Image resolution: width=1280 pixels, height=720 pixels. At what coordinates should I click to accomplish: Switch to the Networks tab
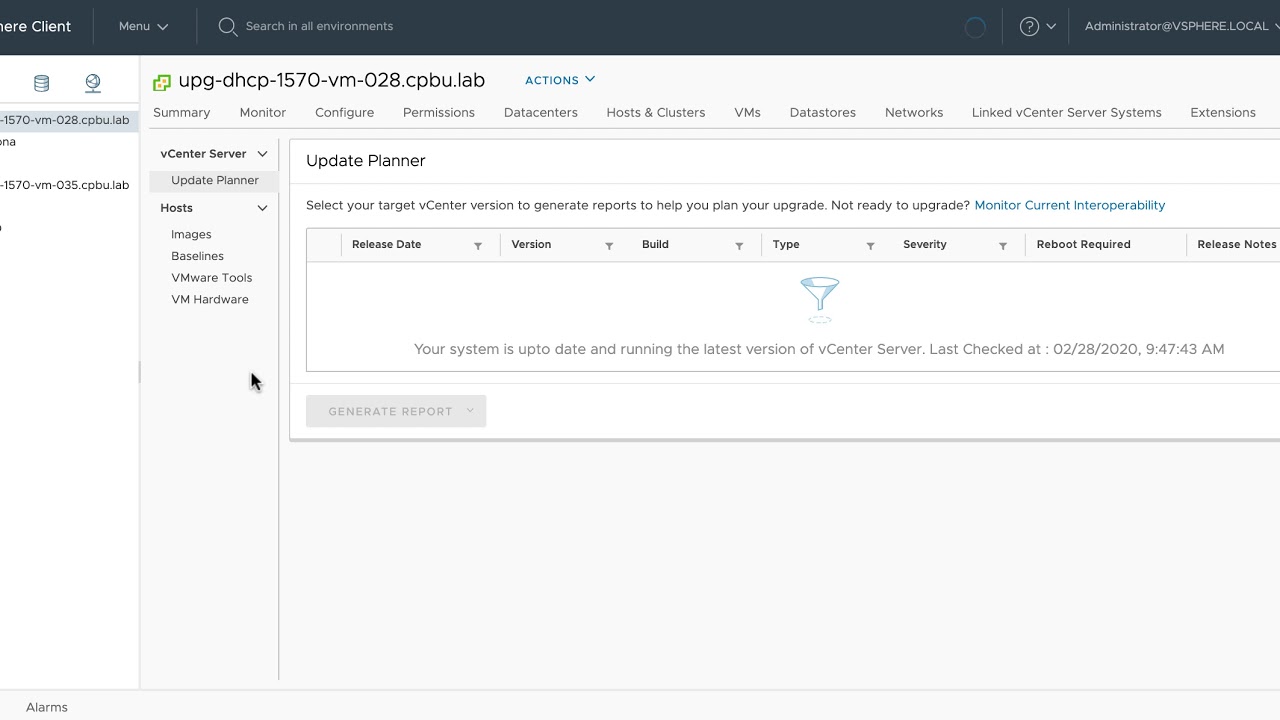point(914,112)
